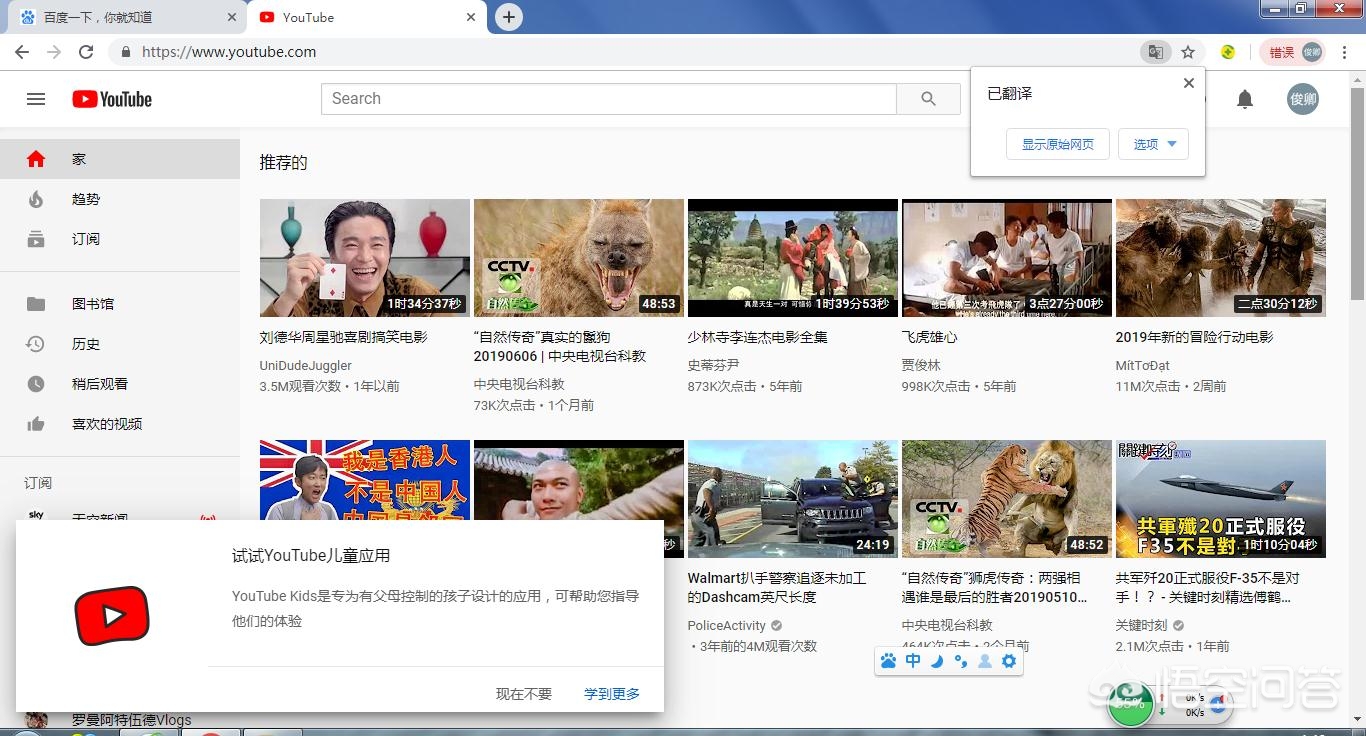The image size is (1366, 736).
Task: Click the page scrollbar down arrow
Action: click(x=1357, y=718)
